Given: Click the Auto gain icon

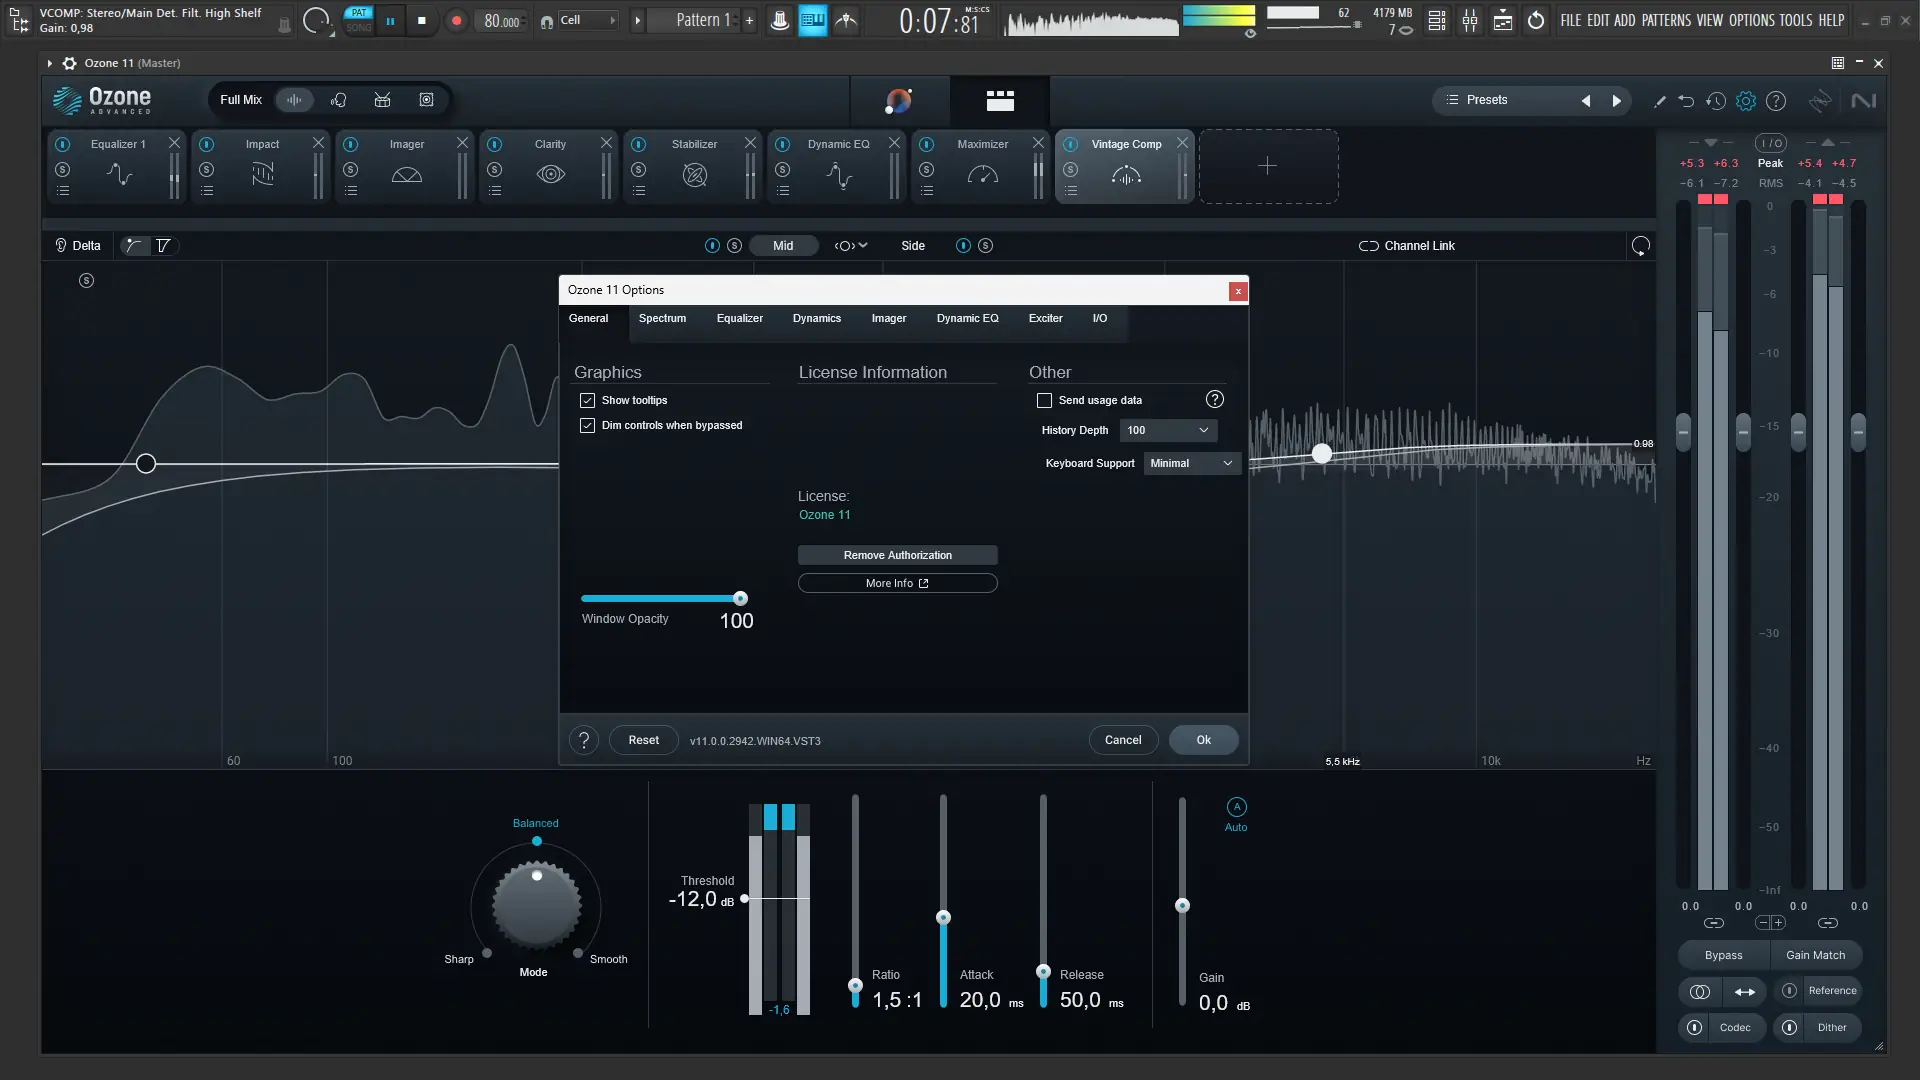Looking at the screenshot, I should 1236,808.
